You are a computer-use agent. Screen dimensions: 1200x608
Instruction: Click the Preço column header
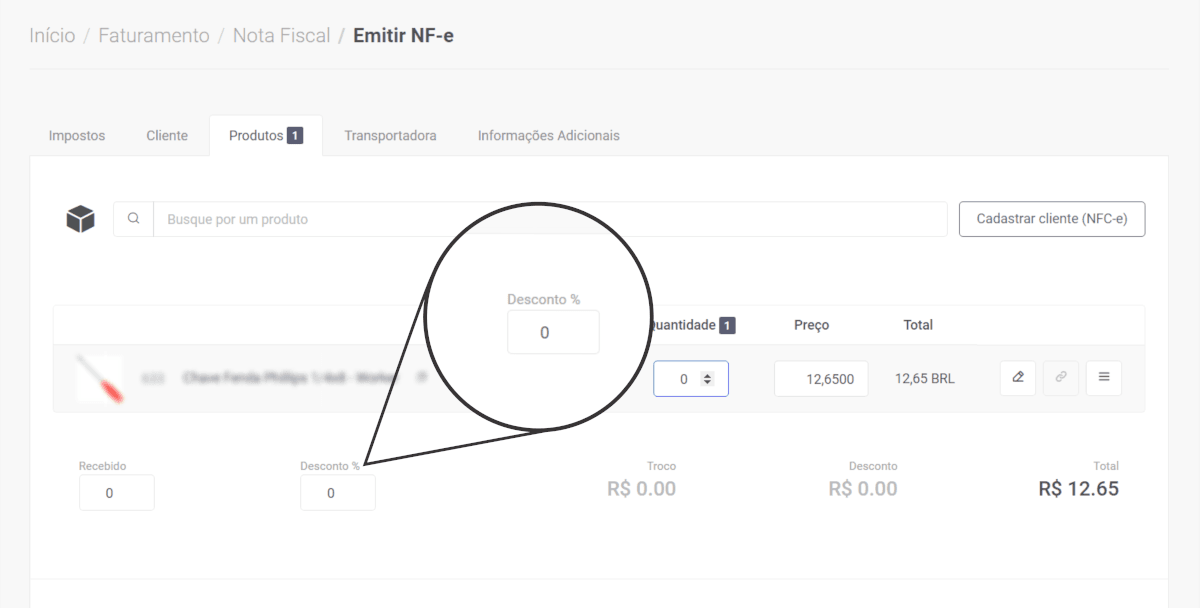[x=811, y=325]
